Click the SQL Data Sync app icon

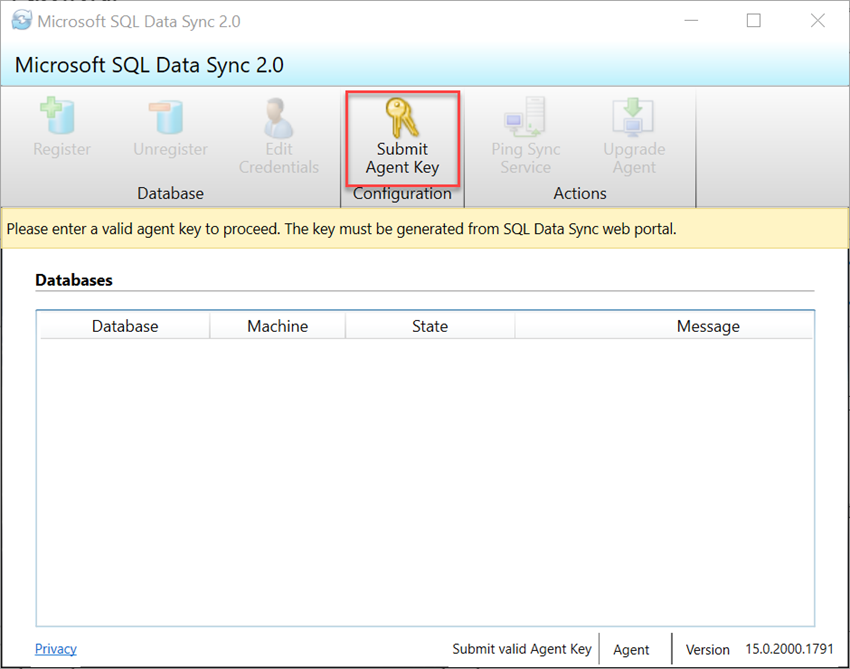coord(22,20)
